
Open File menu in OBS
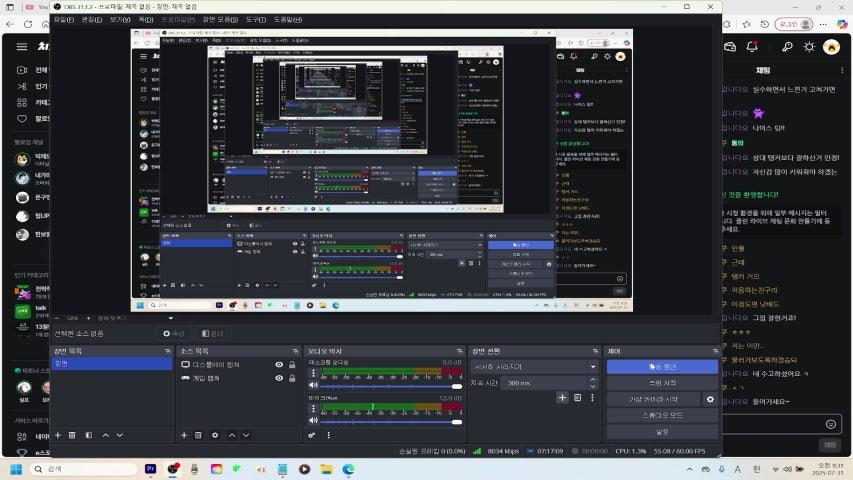(64, 20)
